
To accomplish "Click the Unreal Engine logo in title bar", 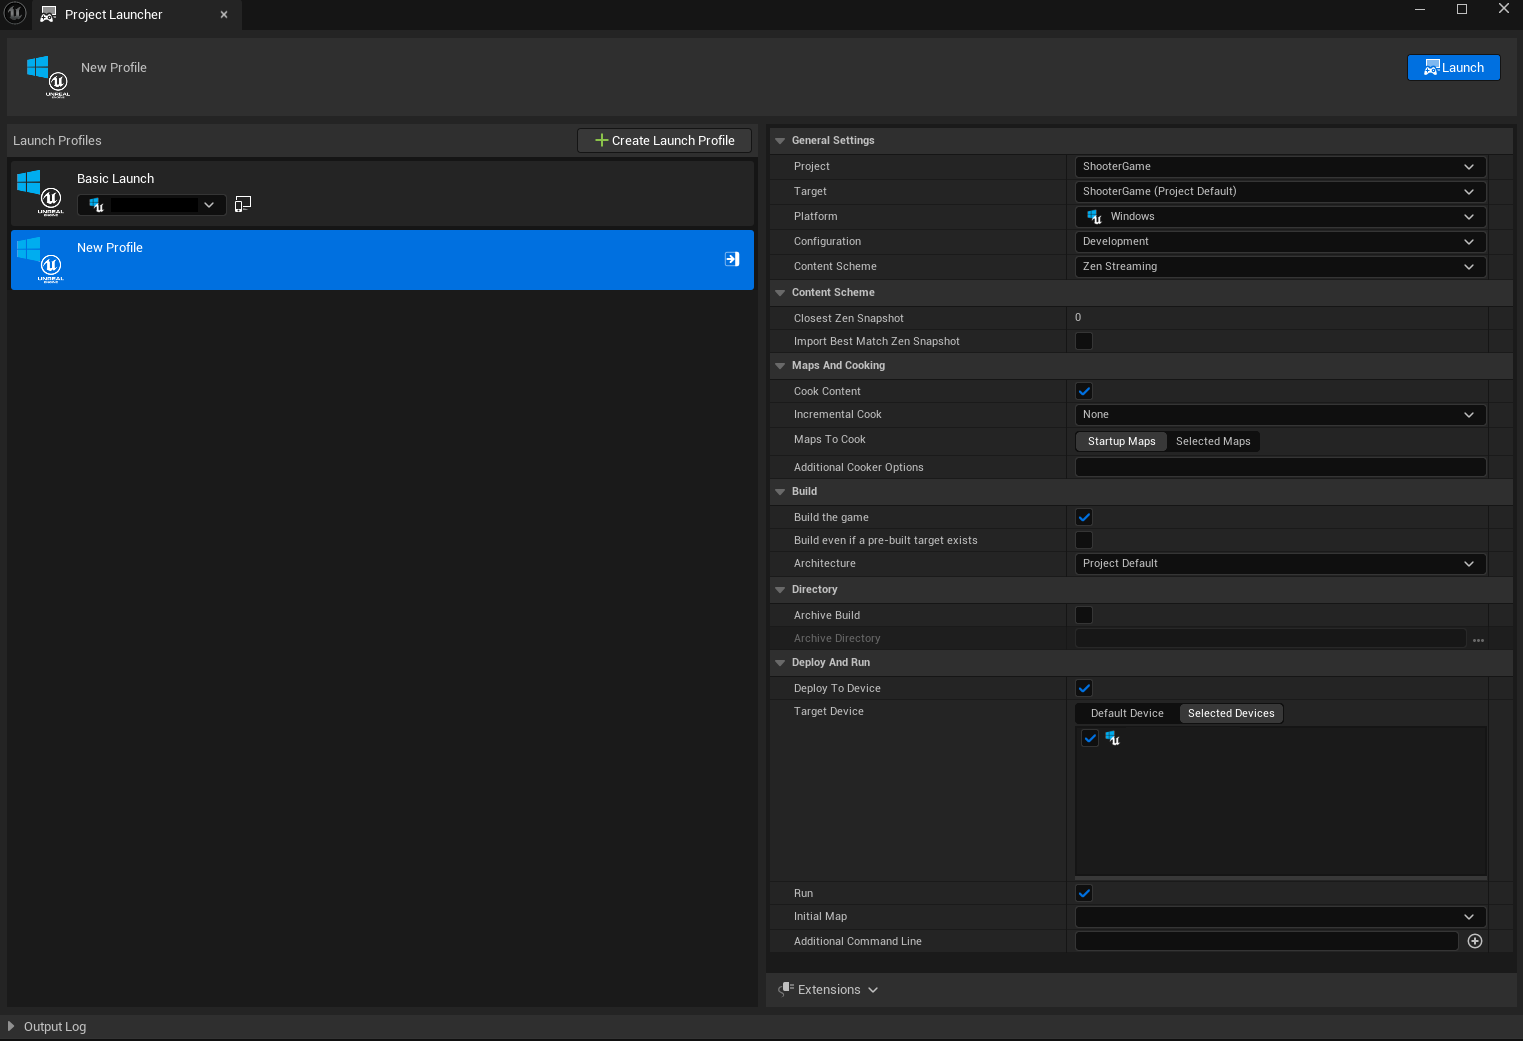I will tap(14, 14).
